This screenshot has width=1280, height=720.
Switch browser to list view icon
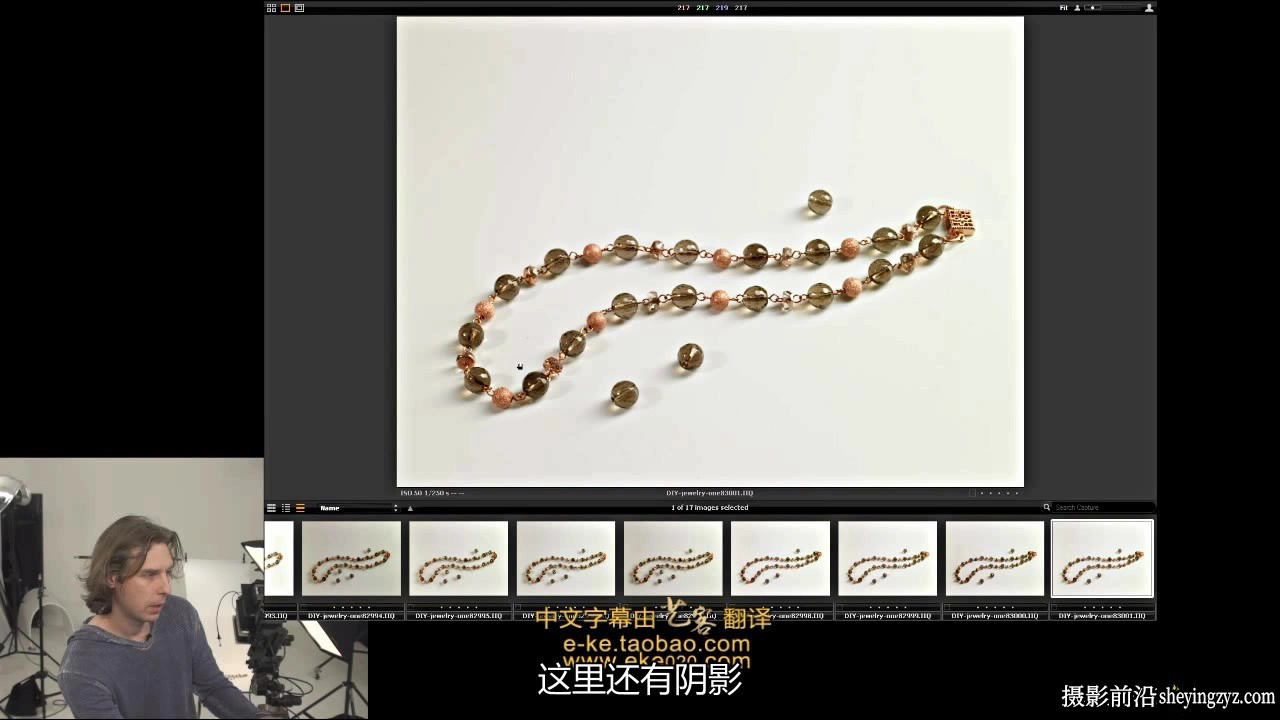pyautogui.click(x=285, y=508)
